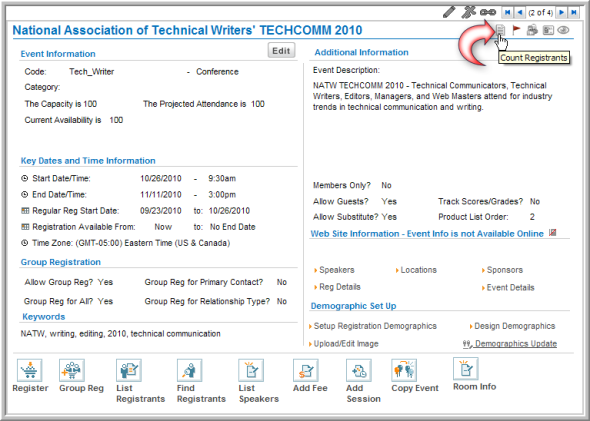Click the Find Registrants icon

(189, 370)
